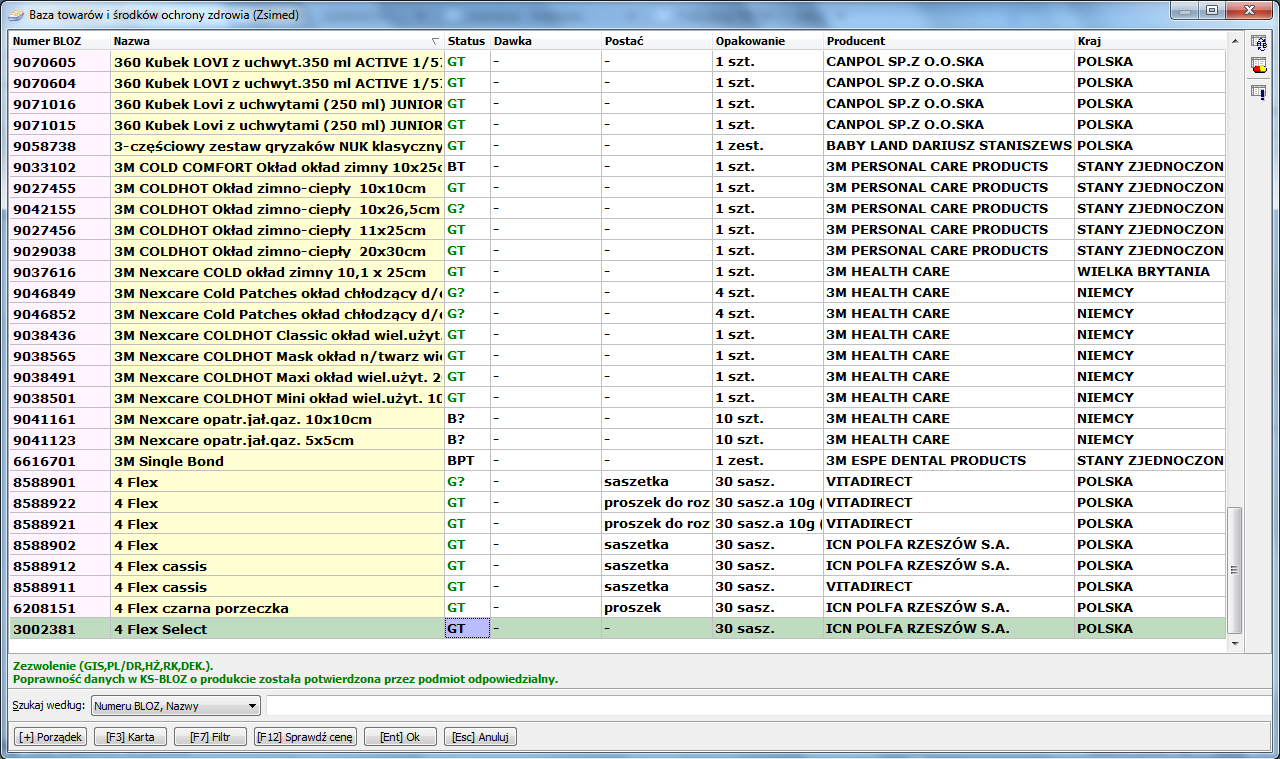Click the 10 szt. cell in row 9041161
The image size is (1280, 759).
point(768,419)
